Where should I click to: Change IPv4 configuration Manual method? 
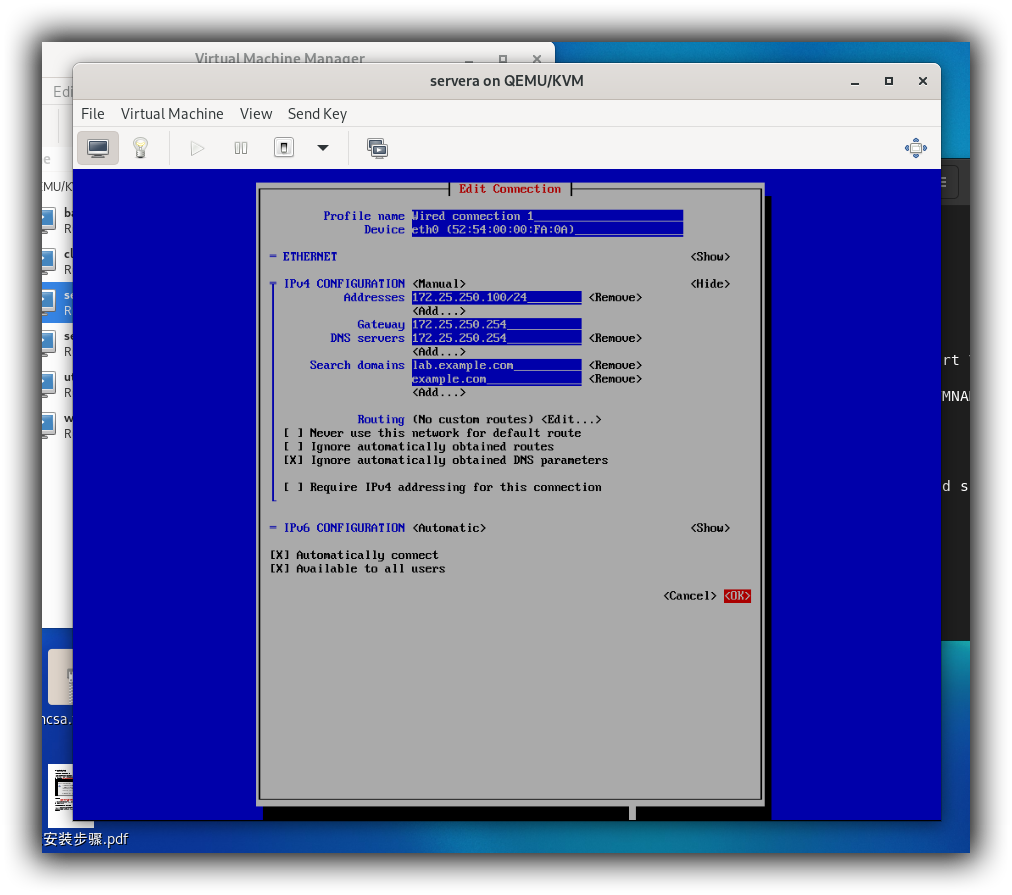pyautogui.click(x=438, y=284)
